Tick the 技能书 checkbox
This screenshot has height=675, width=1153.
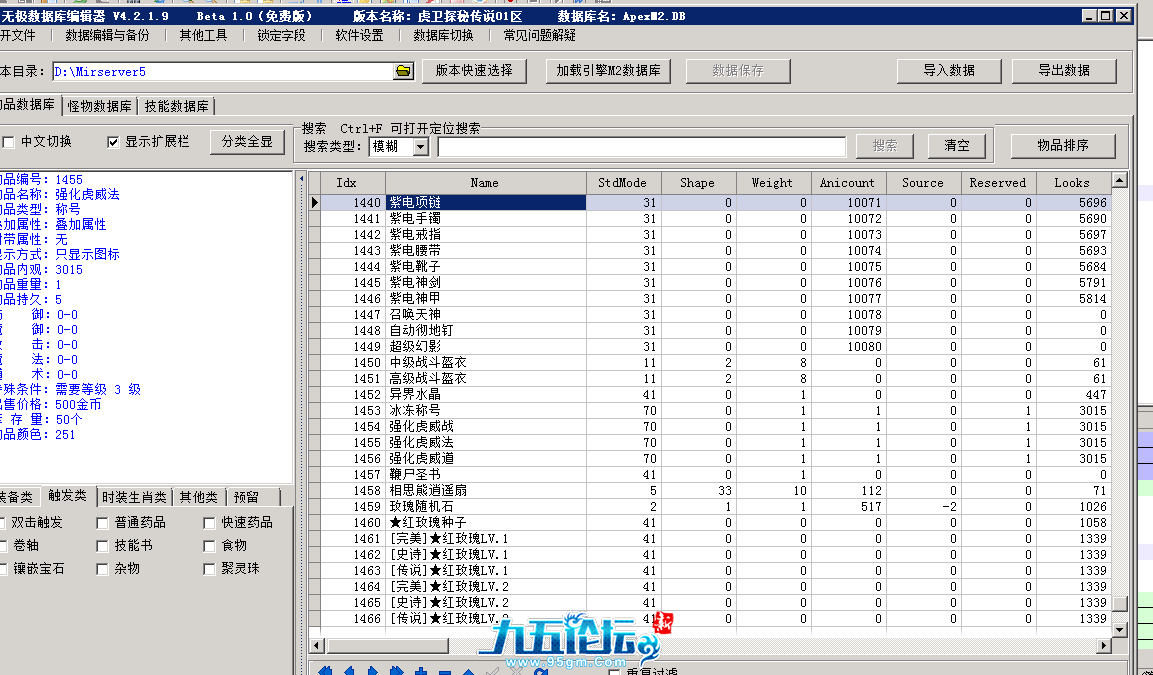point(103,546)
